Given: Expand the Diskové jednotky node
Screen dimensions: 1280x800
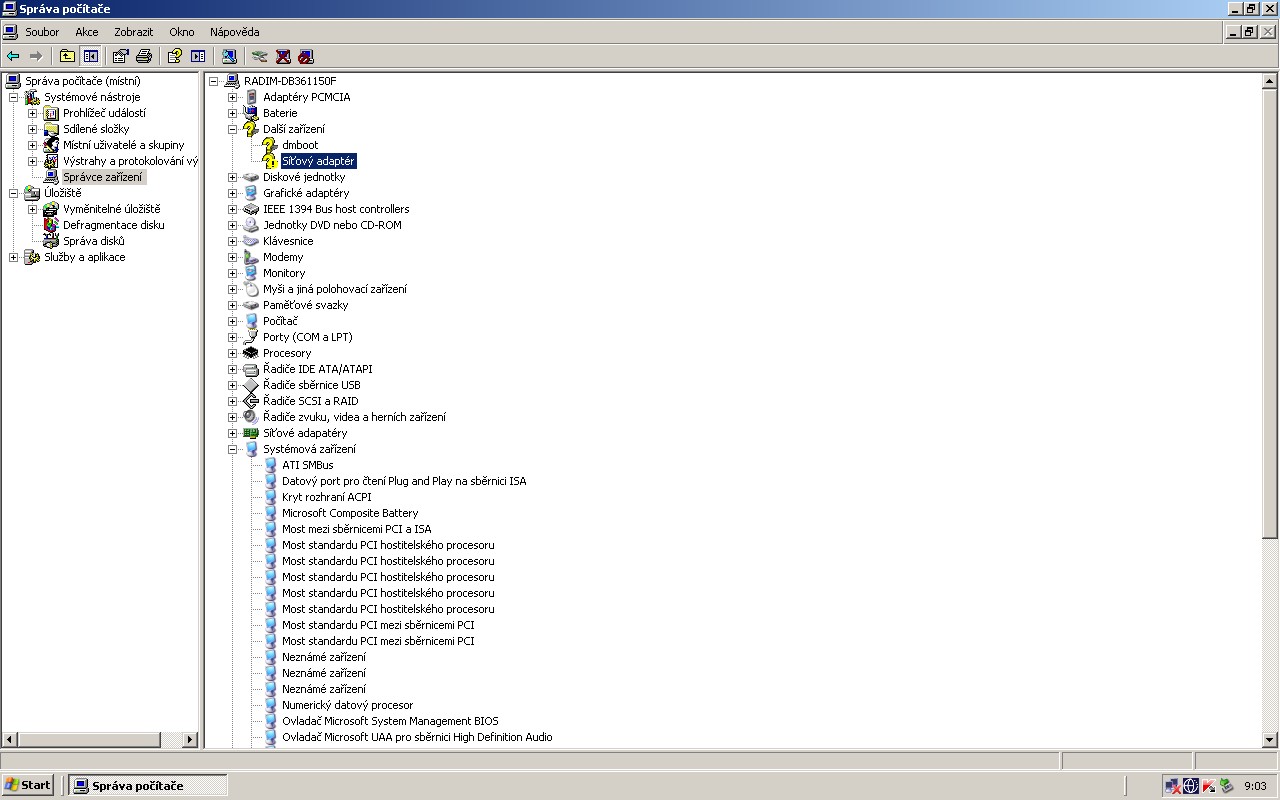Looking at the screenshot, I should coord(233,177).
